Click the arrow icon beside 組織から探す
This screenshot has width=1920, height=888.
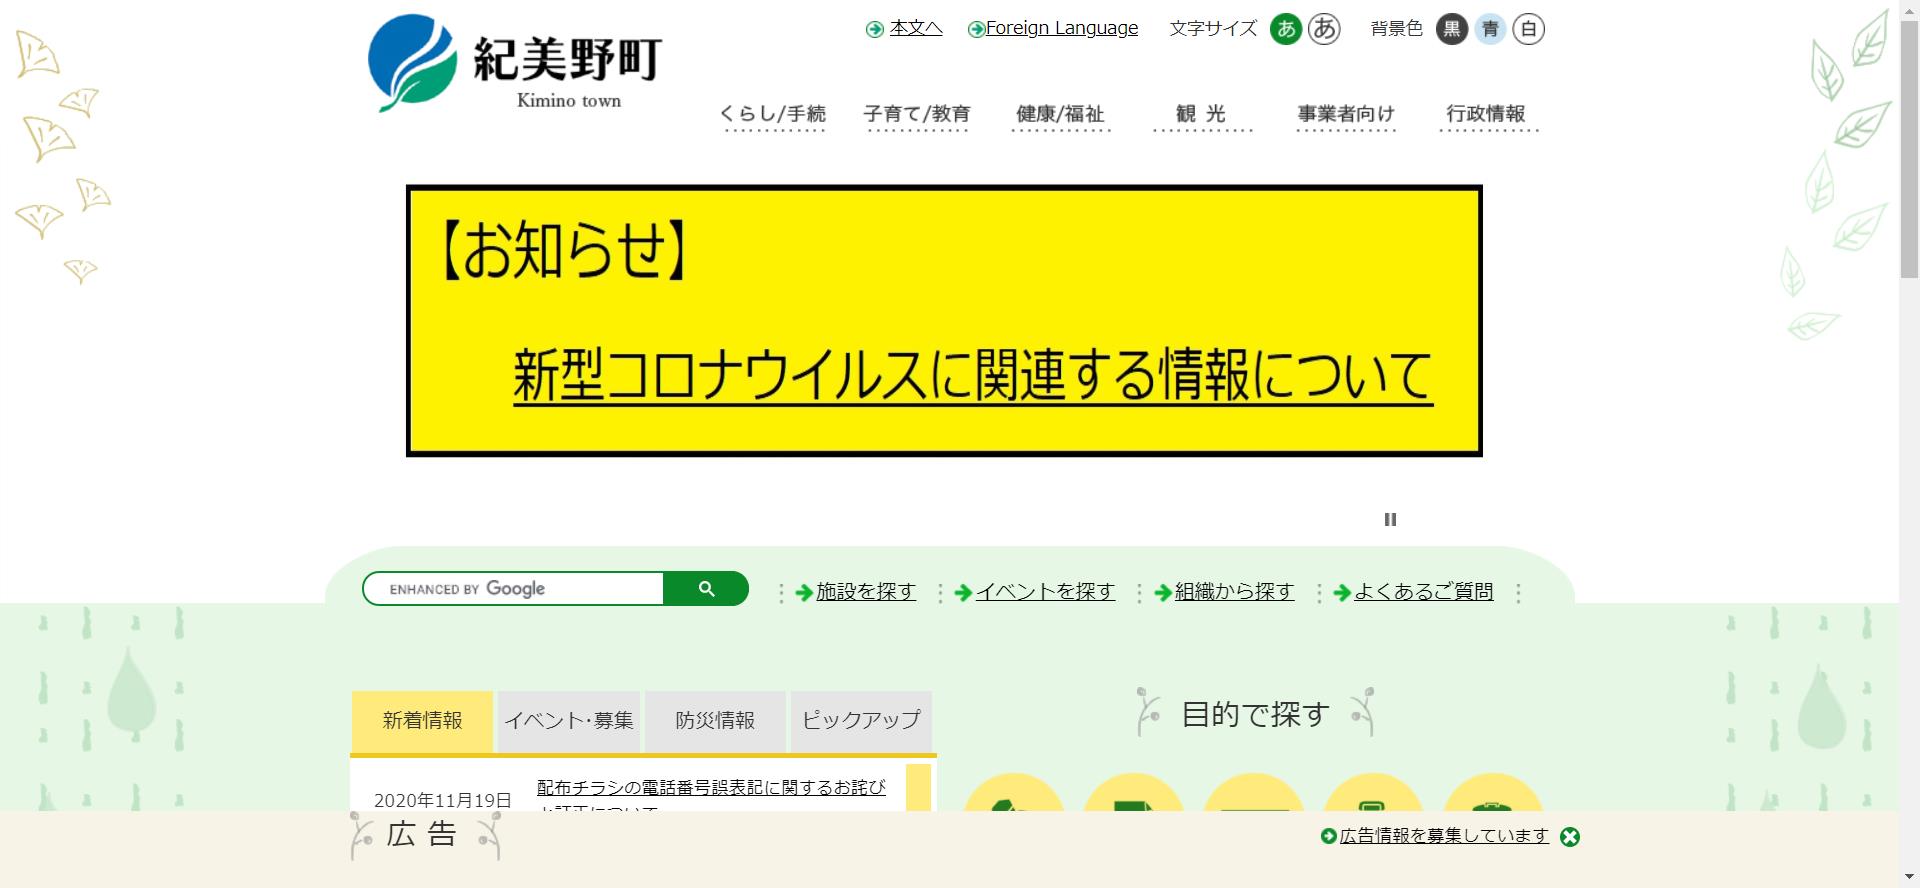(1163, 593)
